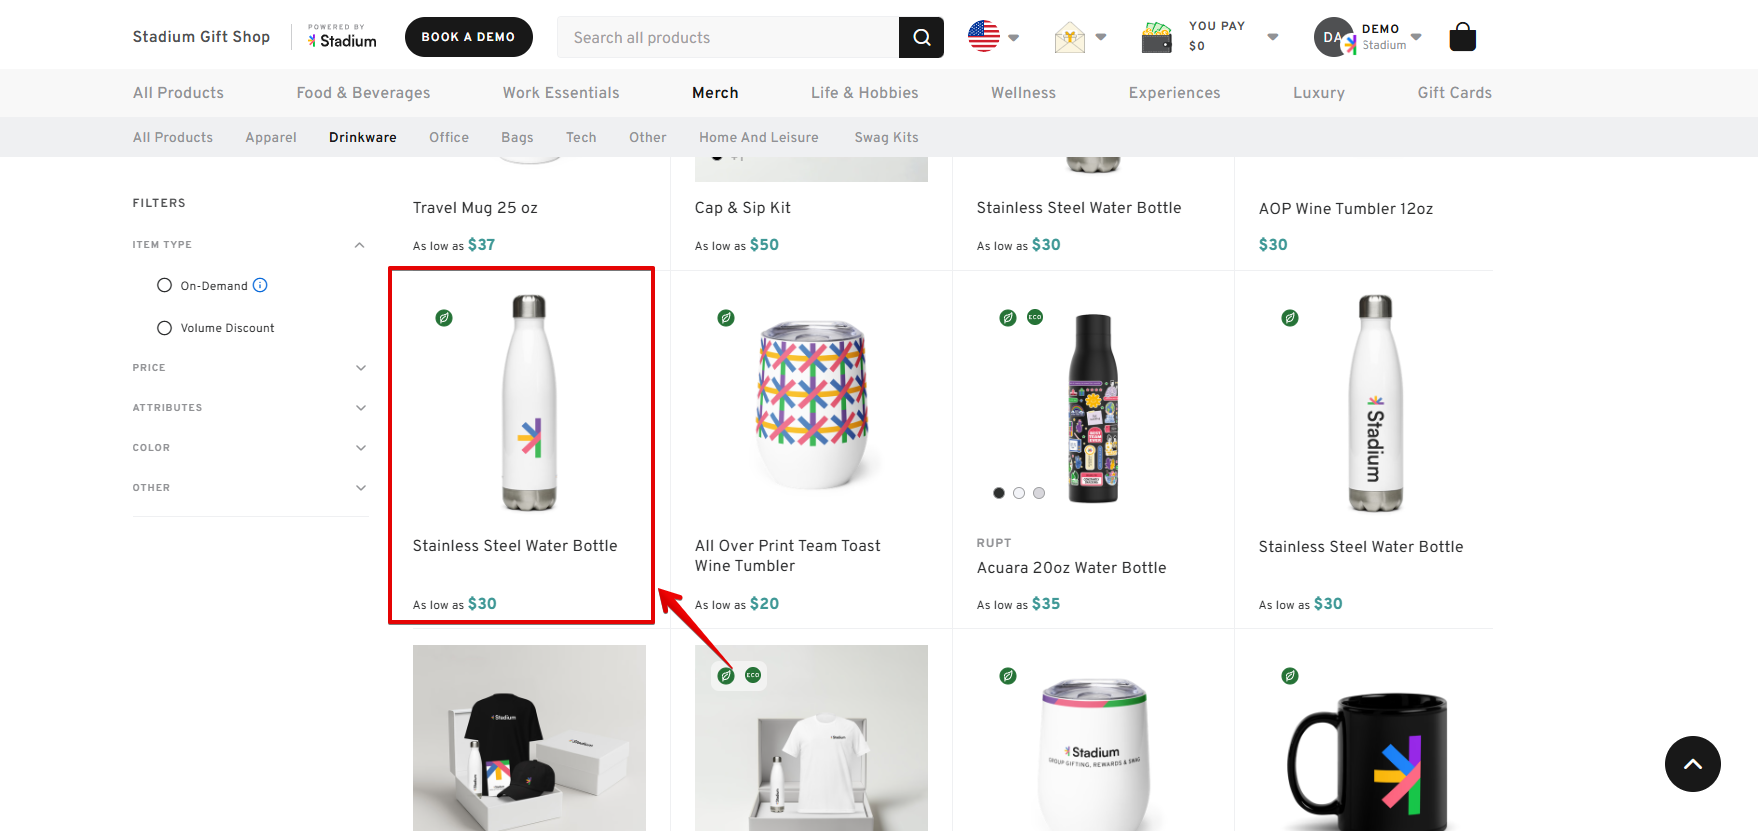Switch to the Apparel subcategory

(271, 138)
